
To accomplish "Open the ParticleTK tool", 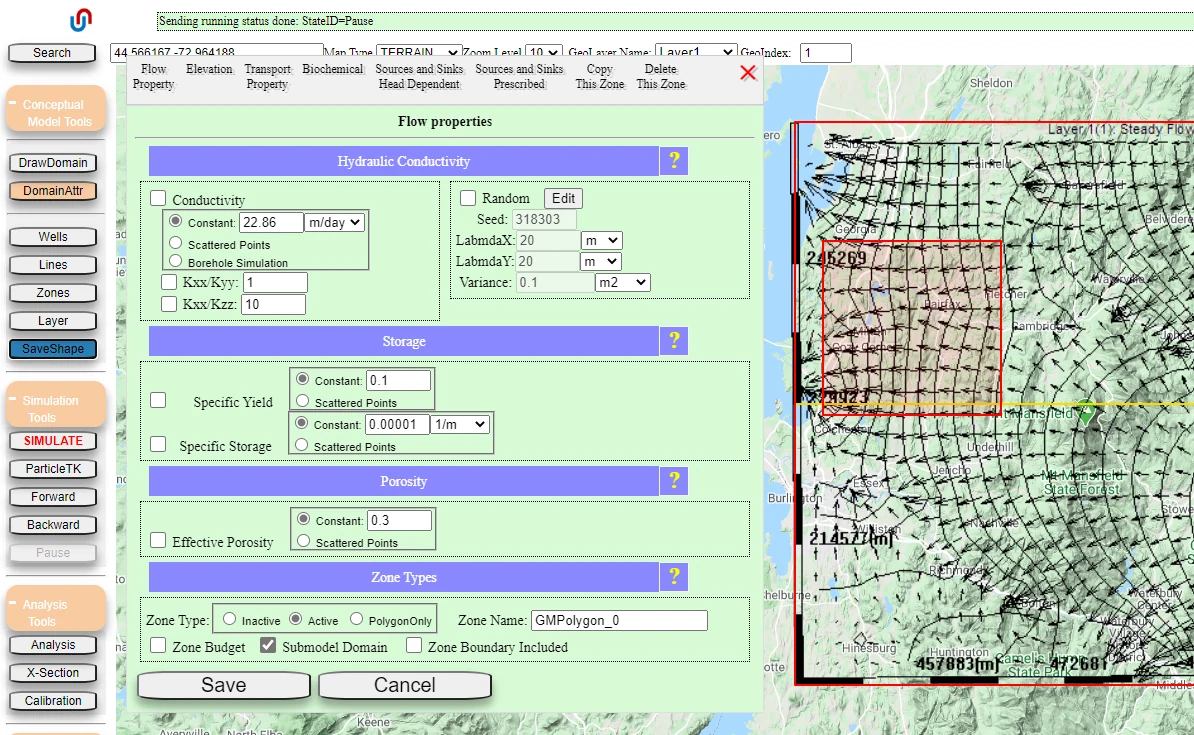I will click(53, 468).
